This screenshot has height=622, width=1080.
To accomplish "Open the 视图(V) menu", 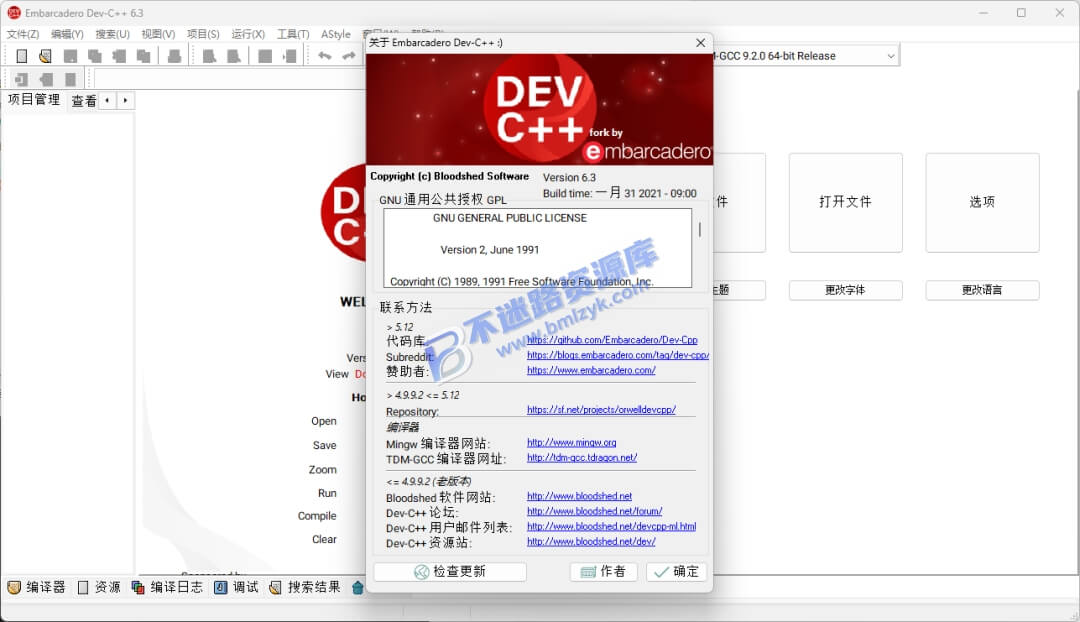I will pyautogui.click(x=158, y=34).
